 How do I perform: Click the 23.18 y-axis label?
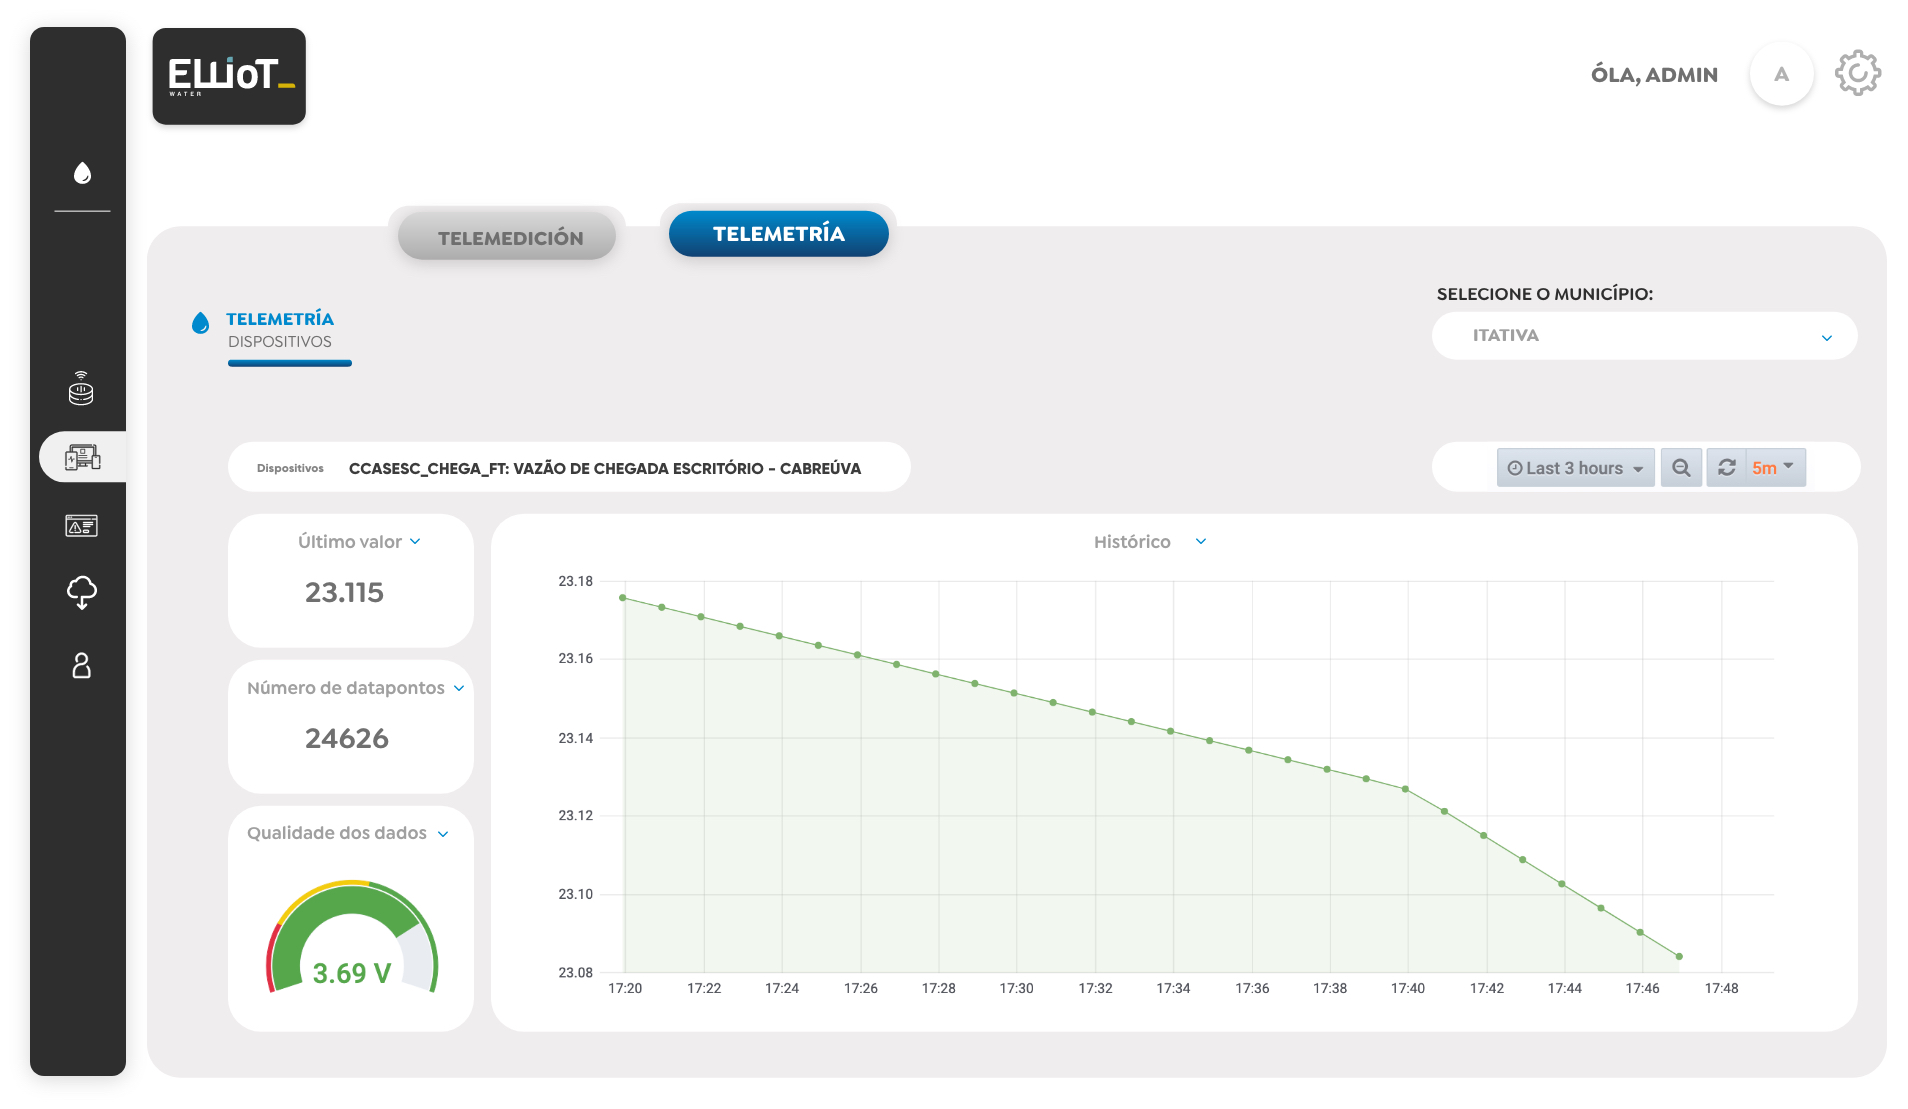(x=575, y=582)
